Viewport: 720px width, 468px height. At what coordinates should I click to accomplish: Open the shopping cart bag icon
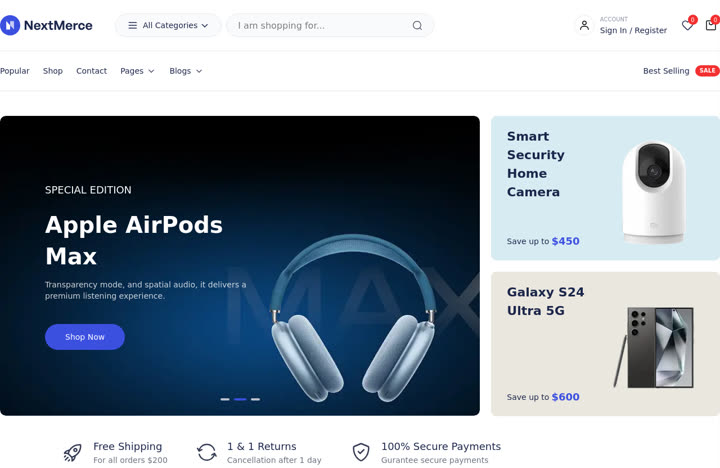point(711,25)
